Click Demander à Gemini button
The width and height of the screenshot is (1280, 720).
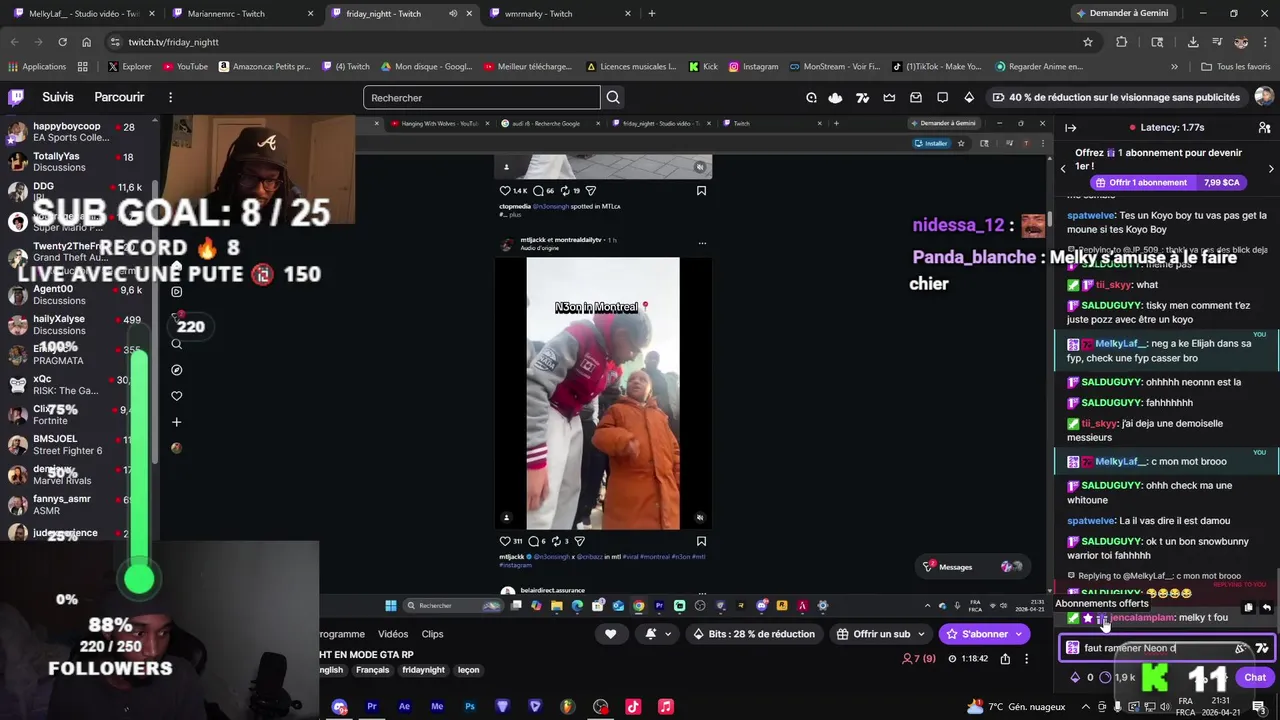click(x=1121, y=14)
